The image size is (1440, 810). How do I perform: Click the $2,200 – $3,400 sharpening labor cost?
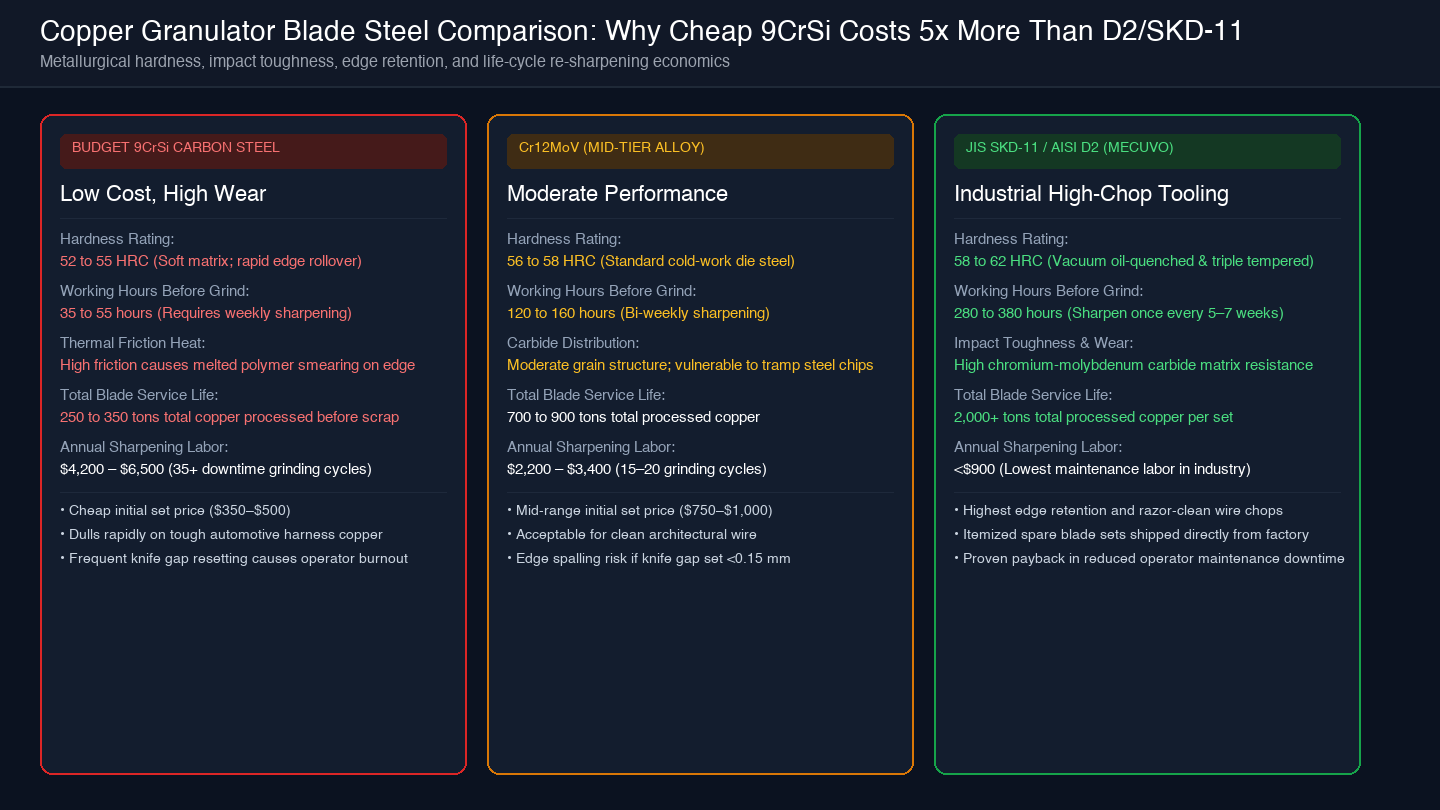(637, 469)
